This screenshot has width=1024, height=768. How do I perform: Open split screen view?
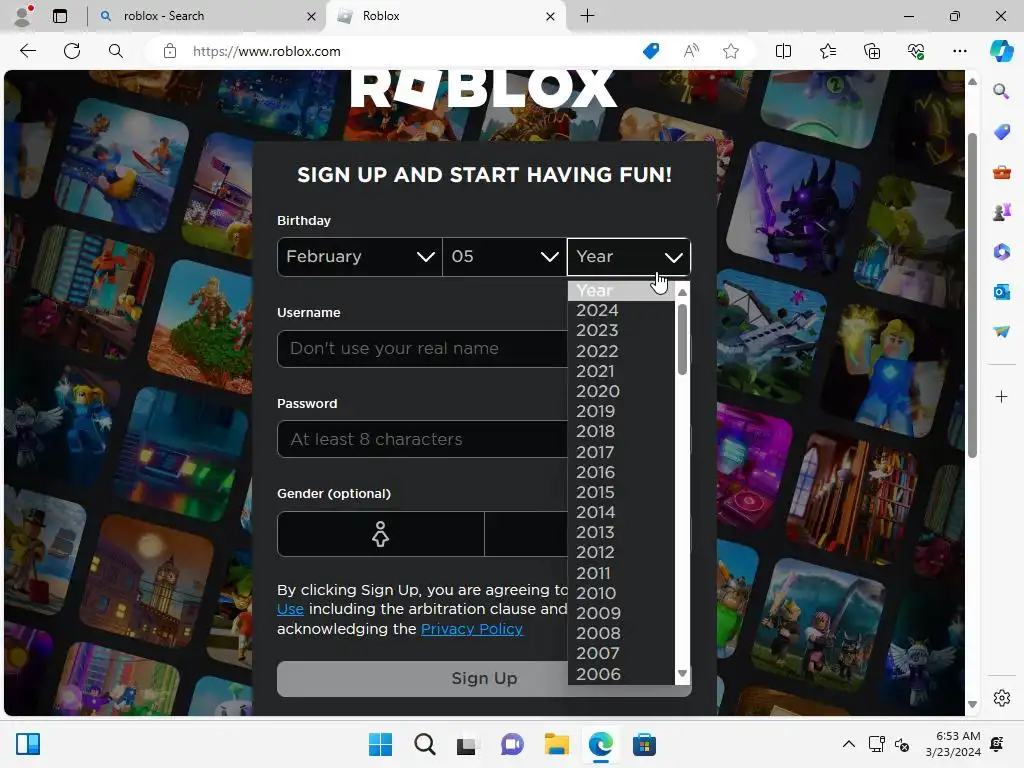click(x=783, y=51)
